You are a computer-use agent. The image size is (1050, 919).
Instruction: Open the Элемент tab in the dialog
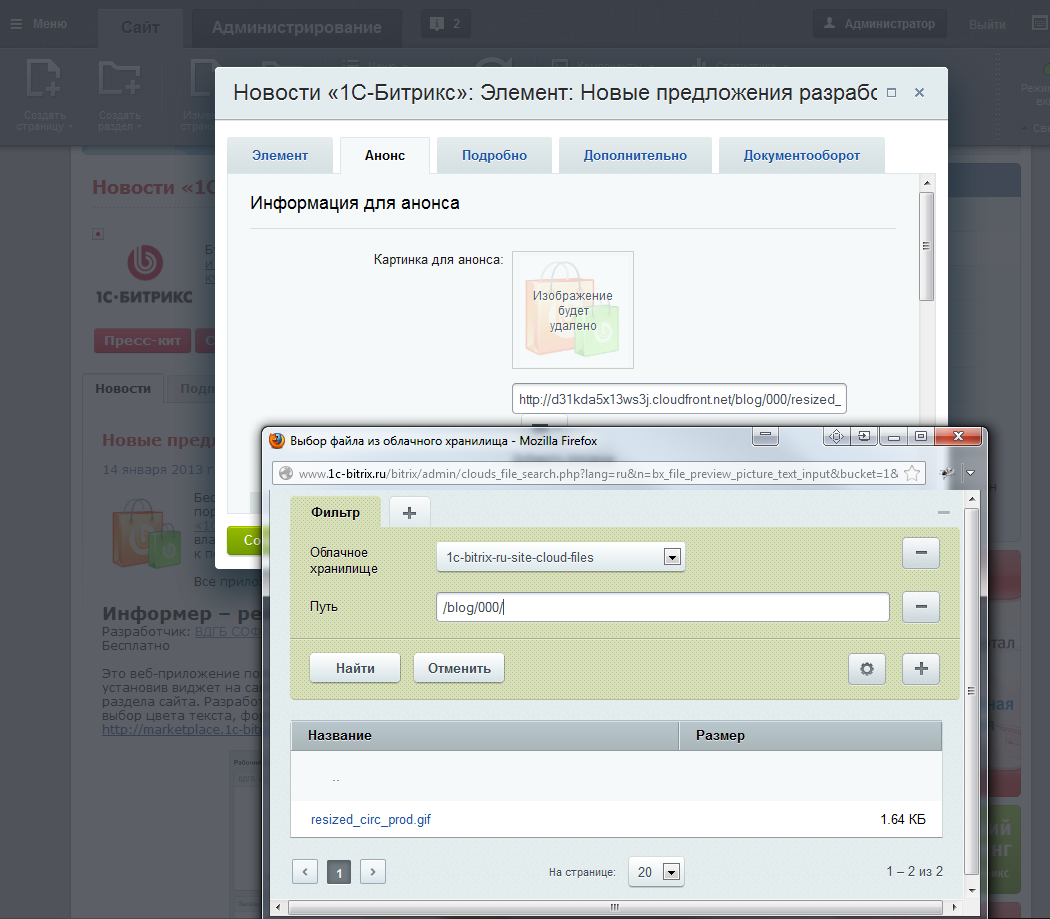point(280,155)
